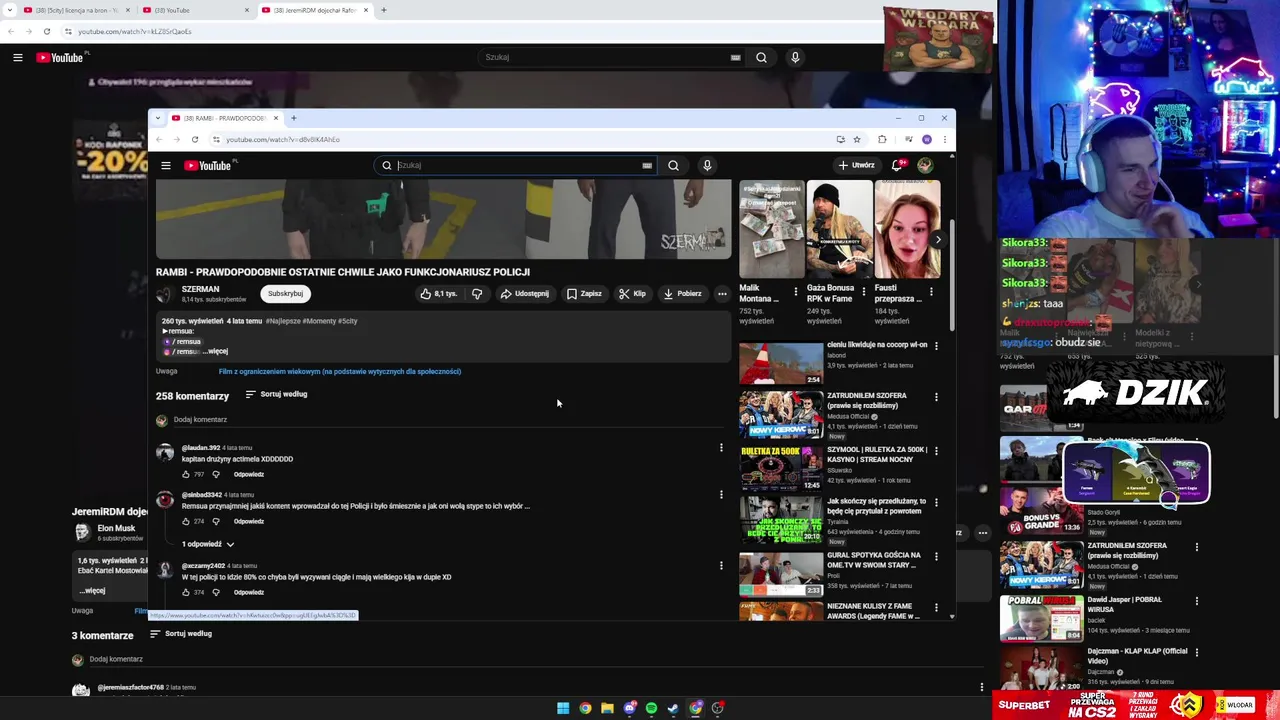1280x720 pixels.
Task: Subscribe to SZERMAN with Subskrybuj button
Action: (285, 294)
